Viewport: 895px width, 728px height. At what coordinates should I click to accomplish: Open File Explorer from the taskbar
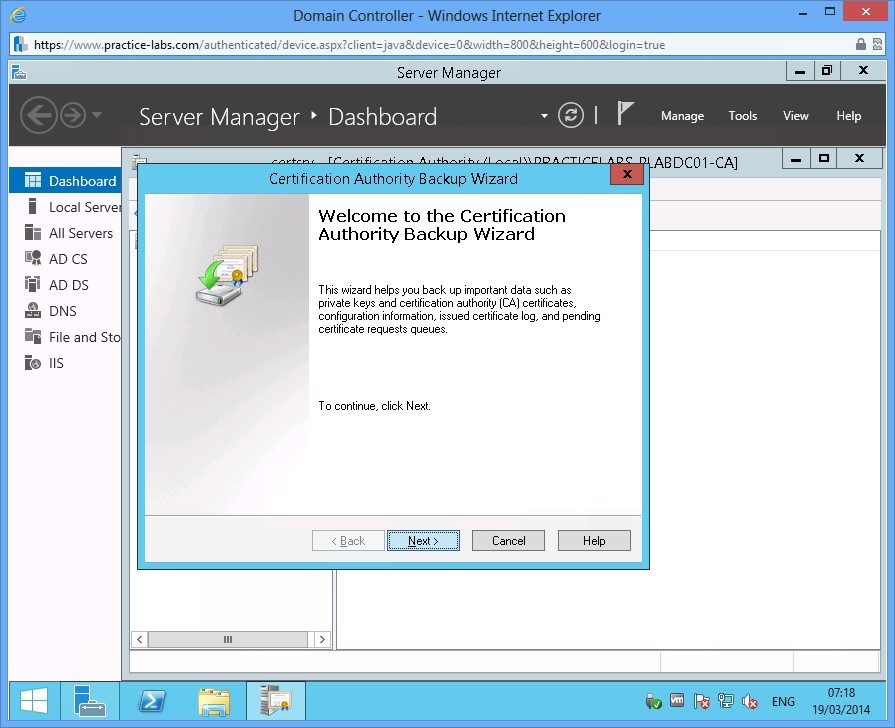(x=214, y=702)
